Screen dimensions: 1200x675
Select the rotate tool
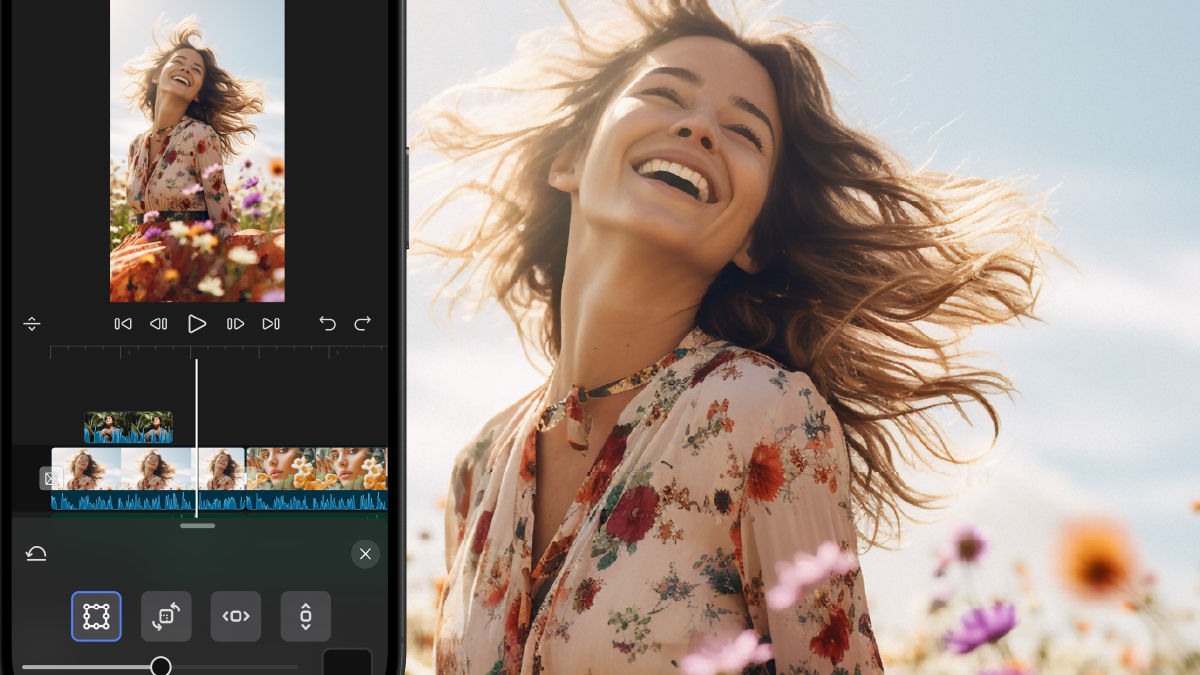click(x=166, y=616)
